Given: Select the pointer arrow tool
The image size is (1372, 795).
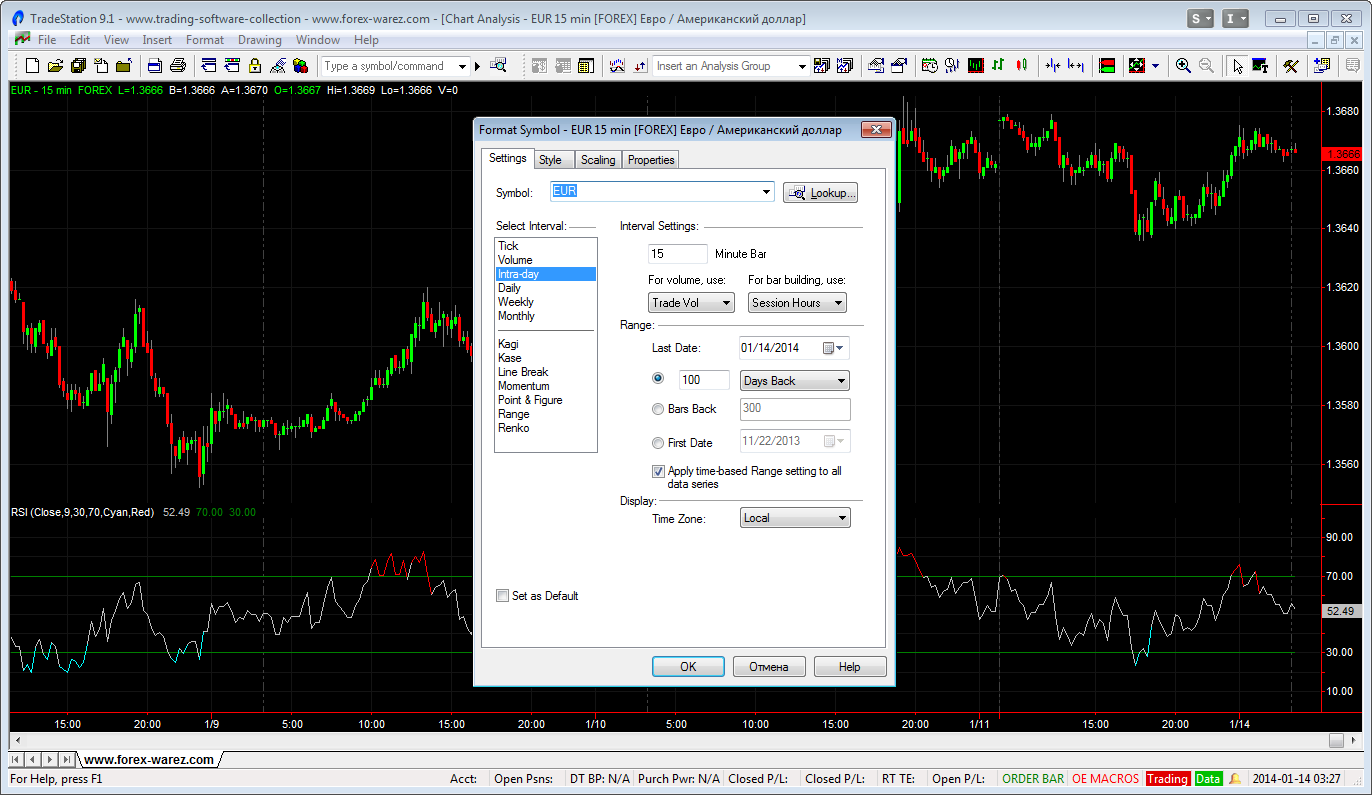Looking at the screenshot, I should click(x=1238, y=66).
